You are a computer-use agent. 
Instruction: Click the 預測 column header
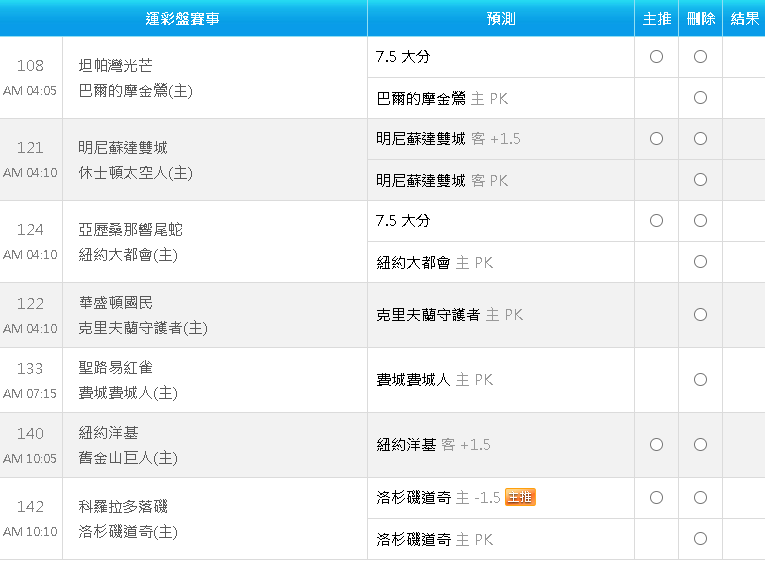point(501,19)
